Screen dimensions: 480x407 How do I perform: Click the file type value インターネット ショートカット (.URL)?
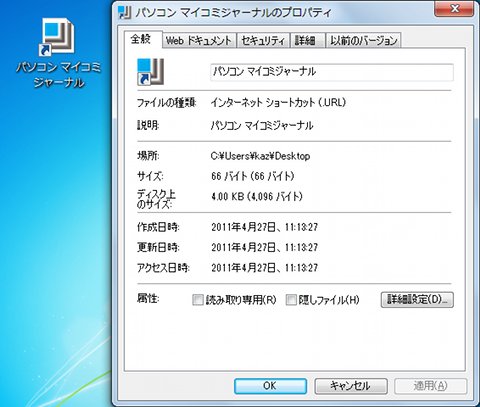tap(278, 102)
